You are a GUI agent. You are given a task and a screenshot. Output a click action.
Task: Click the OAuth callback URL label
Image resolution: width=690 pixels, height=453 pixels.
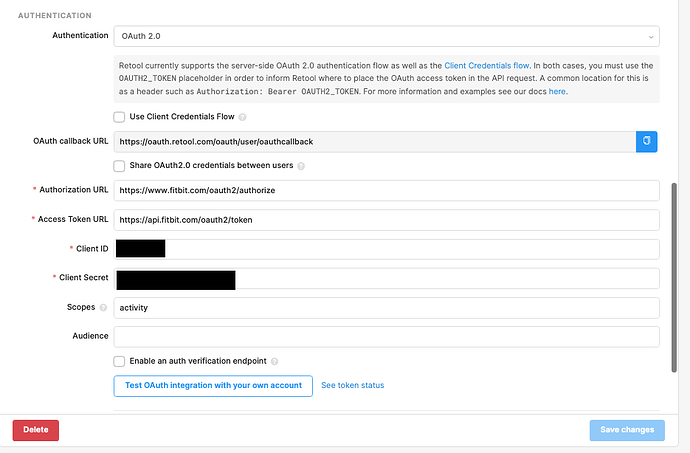click(x=70, y=141)
